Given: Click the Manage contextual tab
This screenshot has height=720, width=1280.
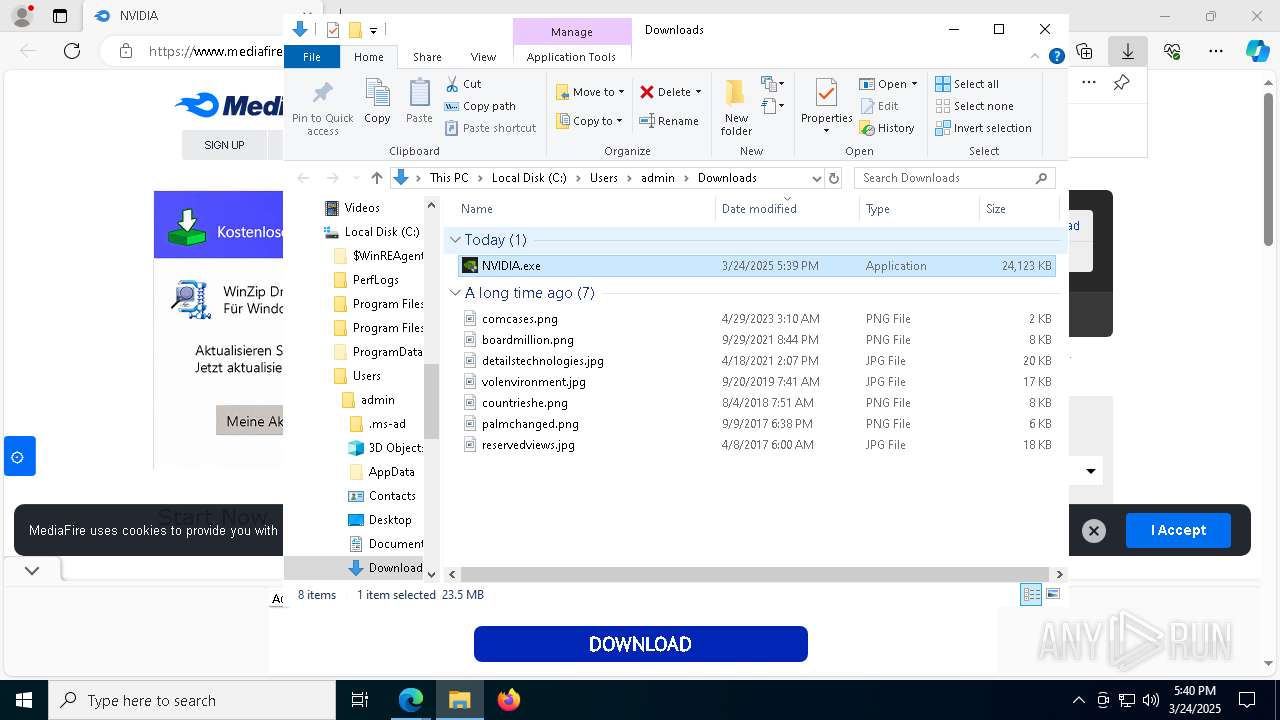Looking at the screenshot, I should 572,32.
